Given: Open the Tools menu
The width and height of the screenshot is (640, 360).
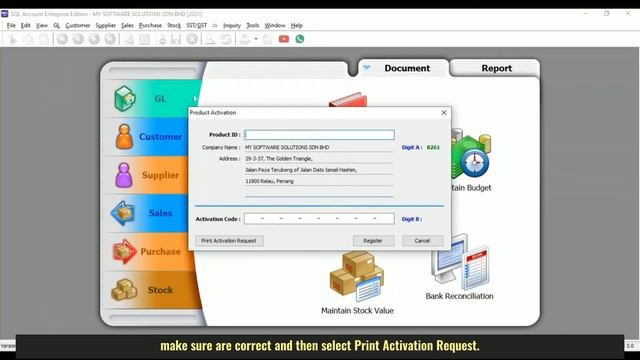Looking at the screenshot, I should (253, 25).
